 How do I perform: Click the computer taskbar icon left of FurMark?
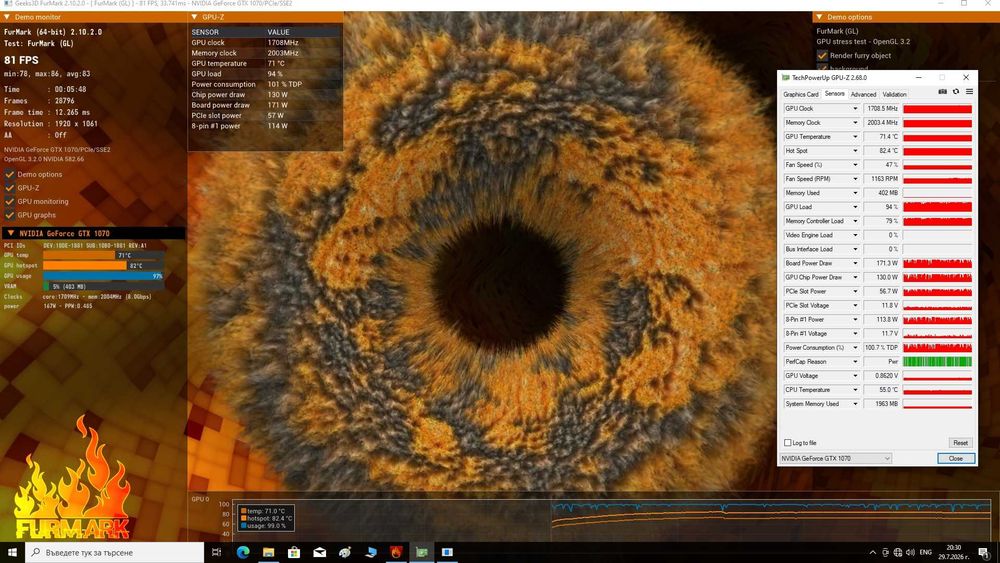(371, 552)
